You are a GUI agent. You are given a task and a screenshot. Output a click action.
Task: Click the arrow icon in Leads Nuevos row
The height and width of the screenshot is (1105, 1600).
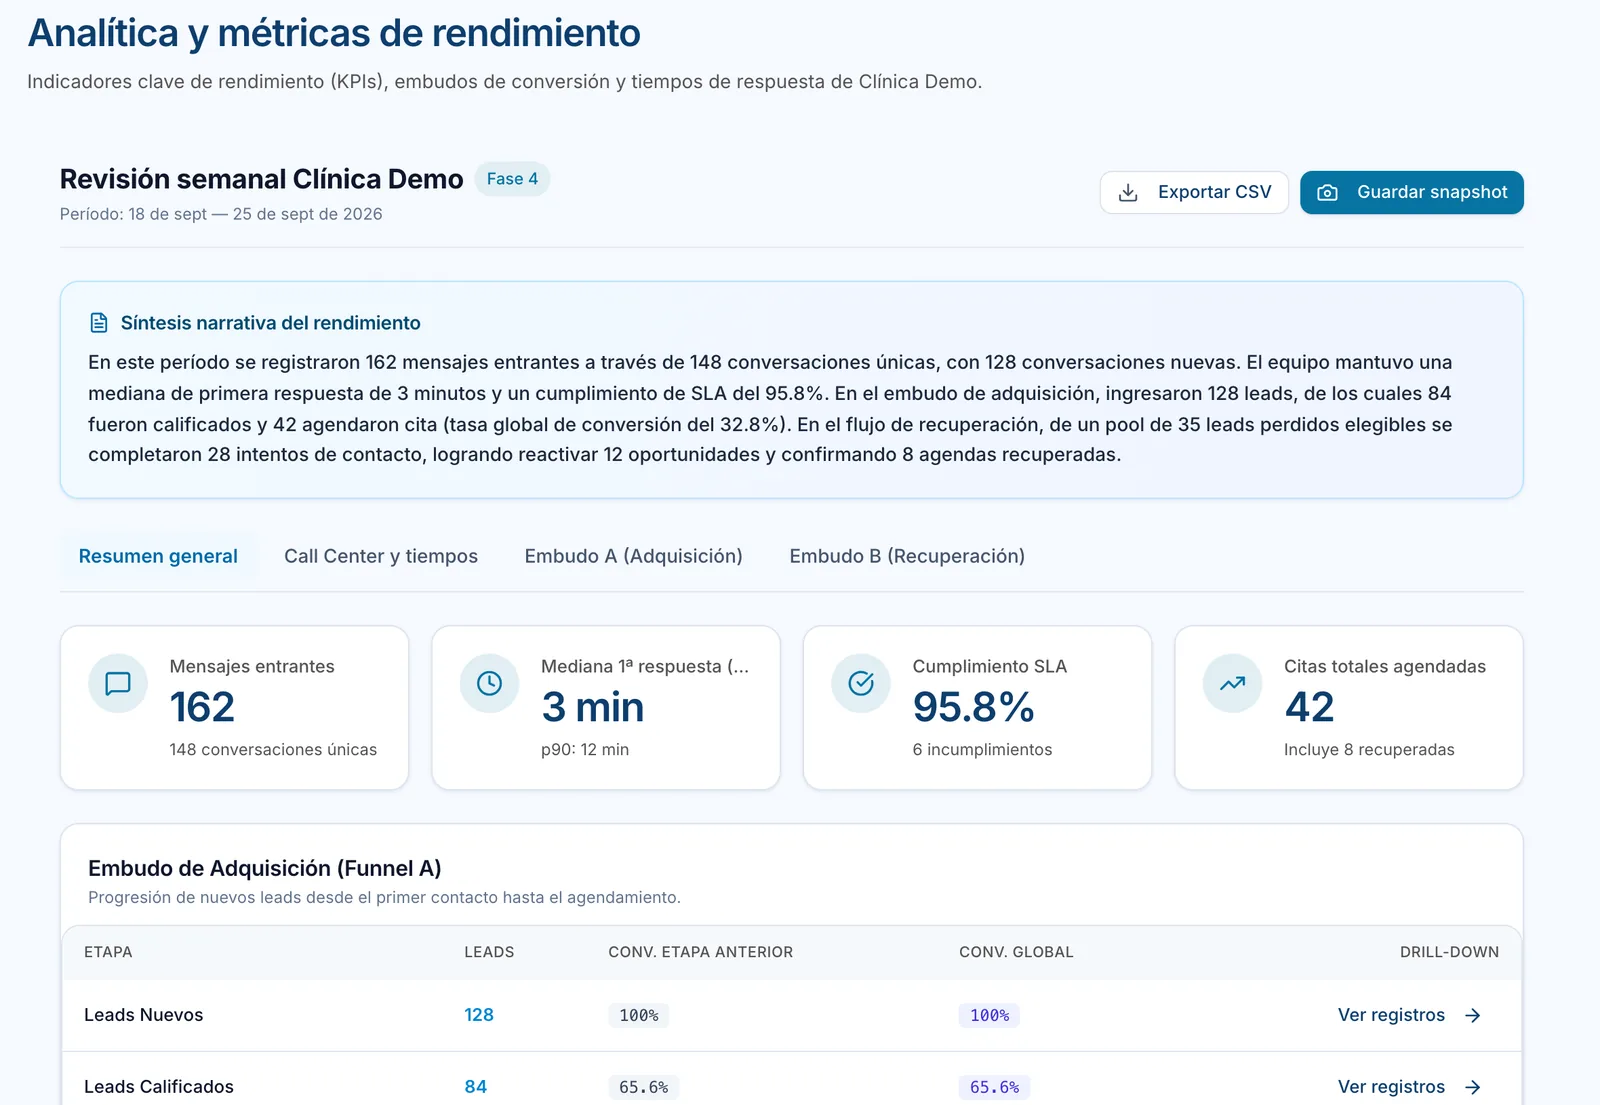tap(1472, 1015)
